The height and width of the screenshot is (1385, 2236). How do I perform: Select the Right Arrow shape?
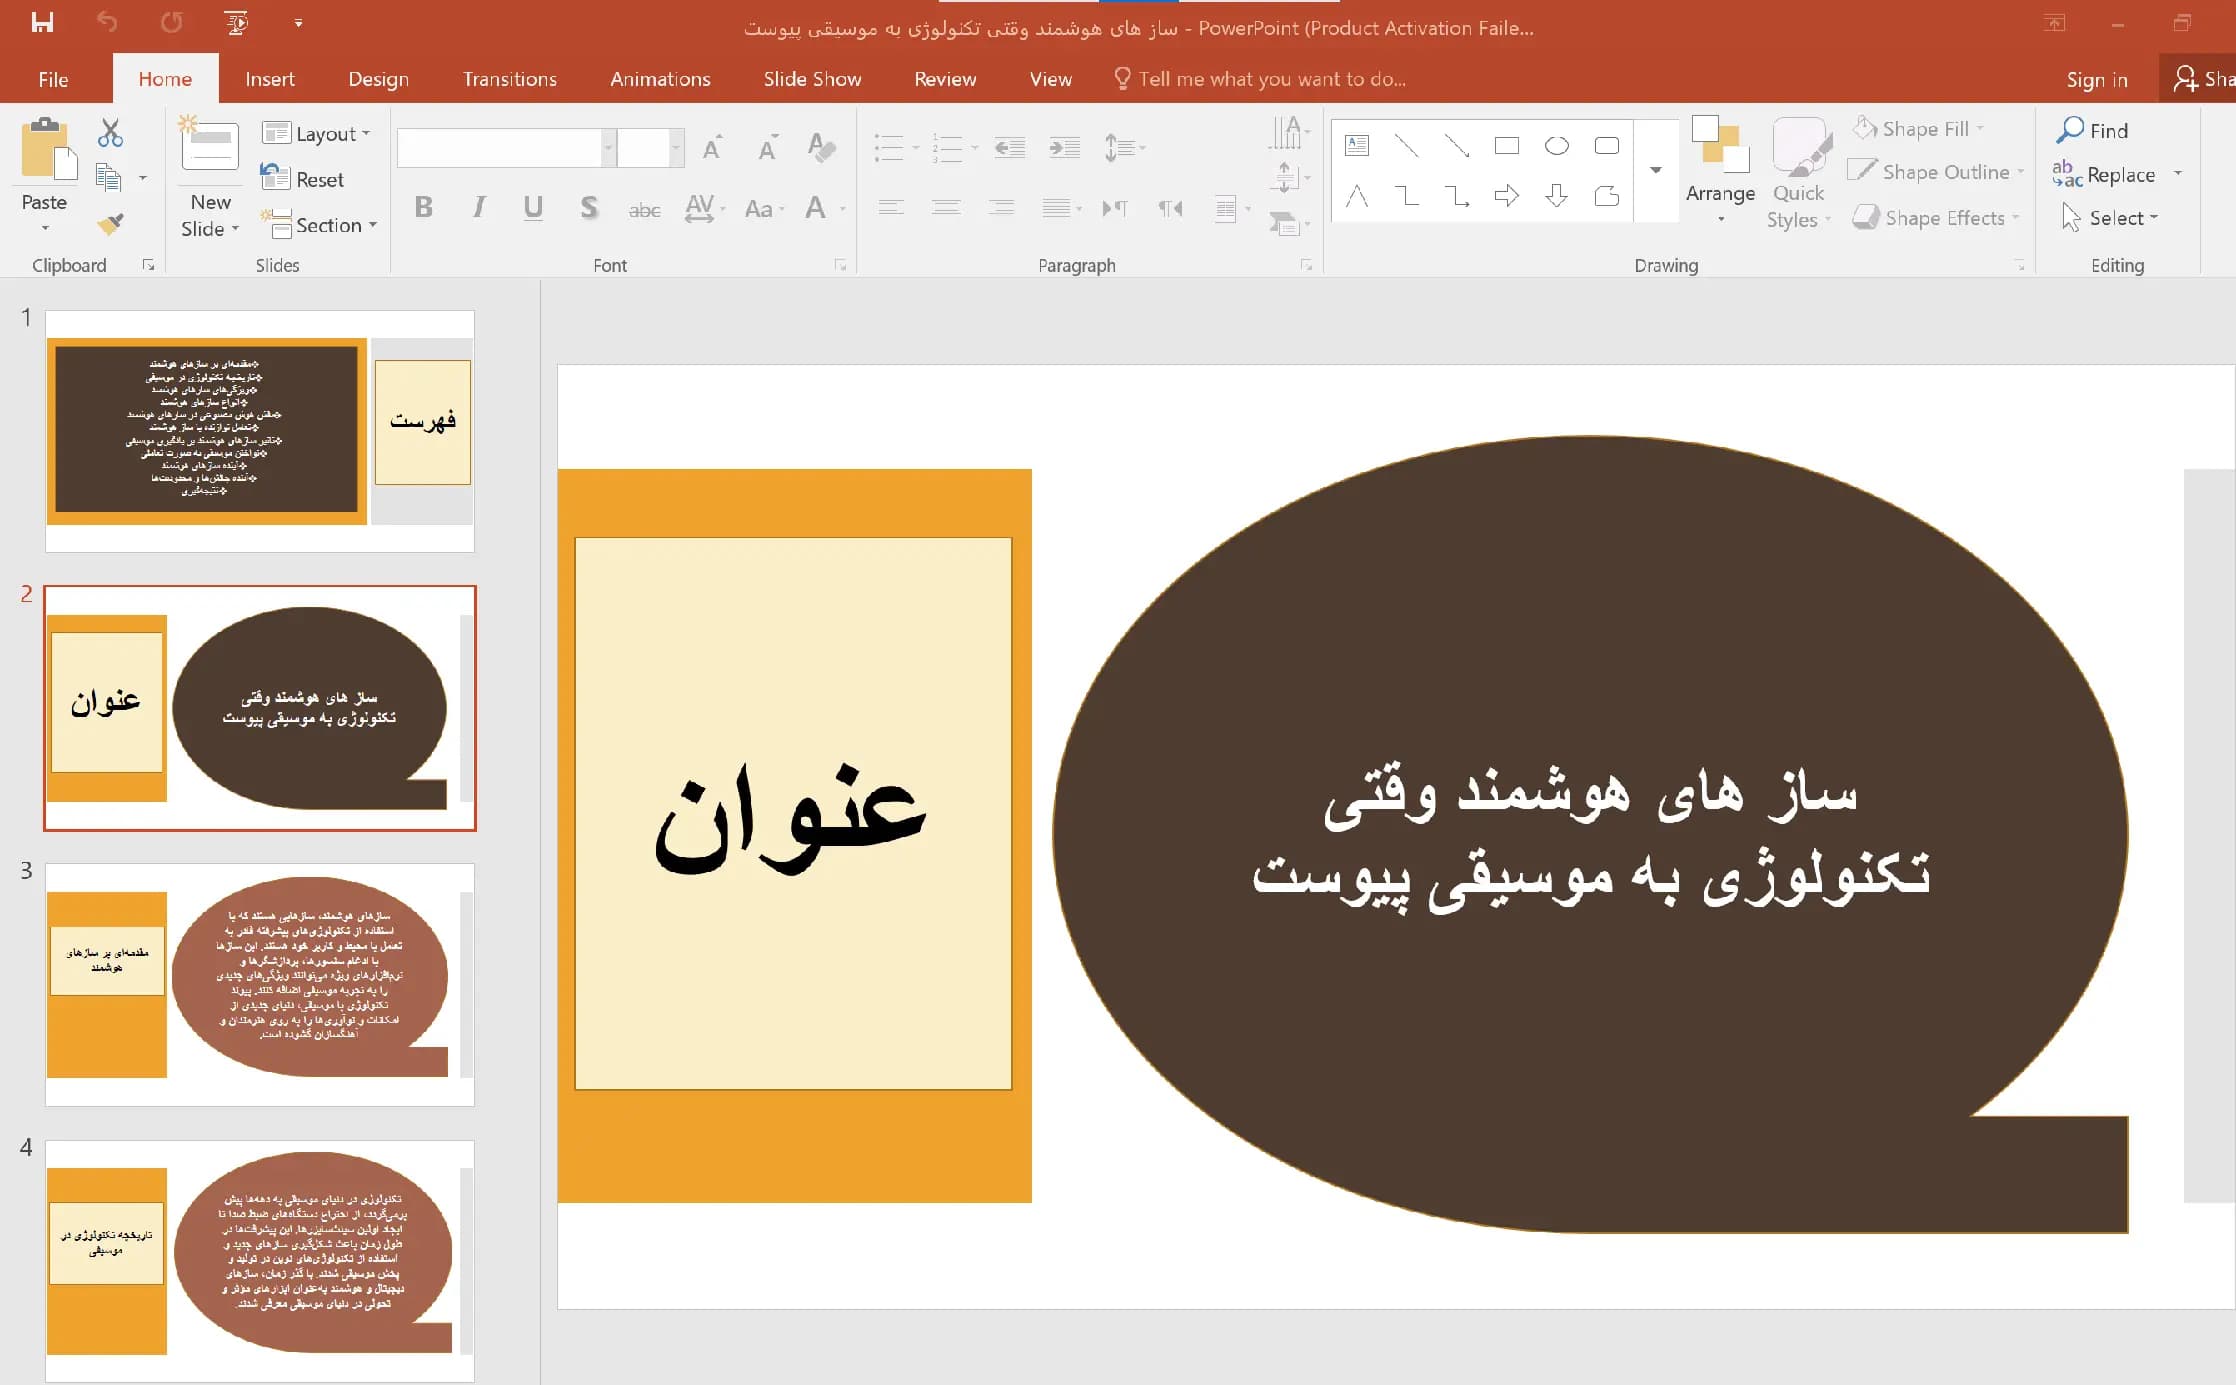(x=1507, y=195)
